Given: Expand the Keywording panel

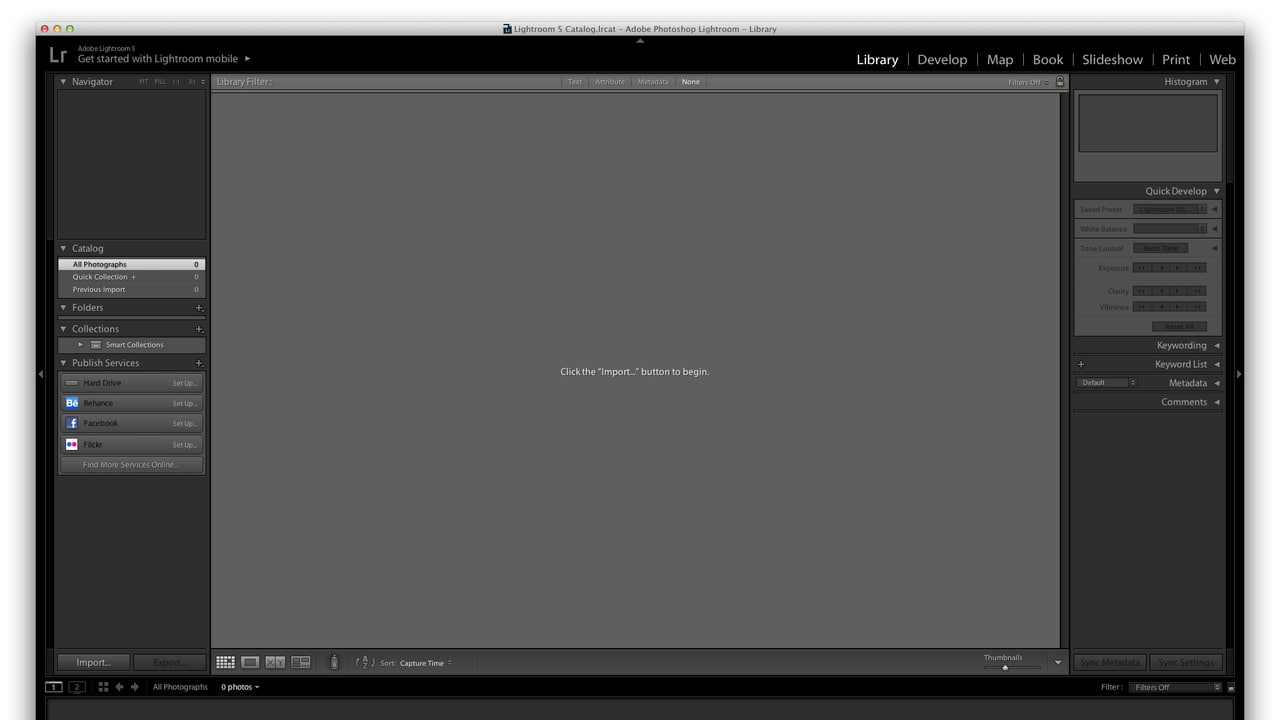Looking at the screenshot, I should [x=1217, y=345].
